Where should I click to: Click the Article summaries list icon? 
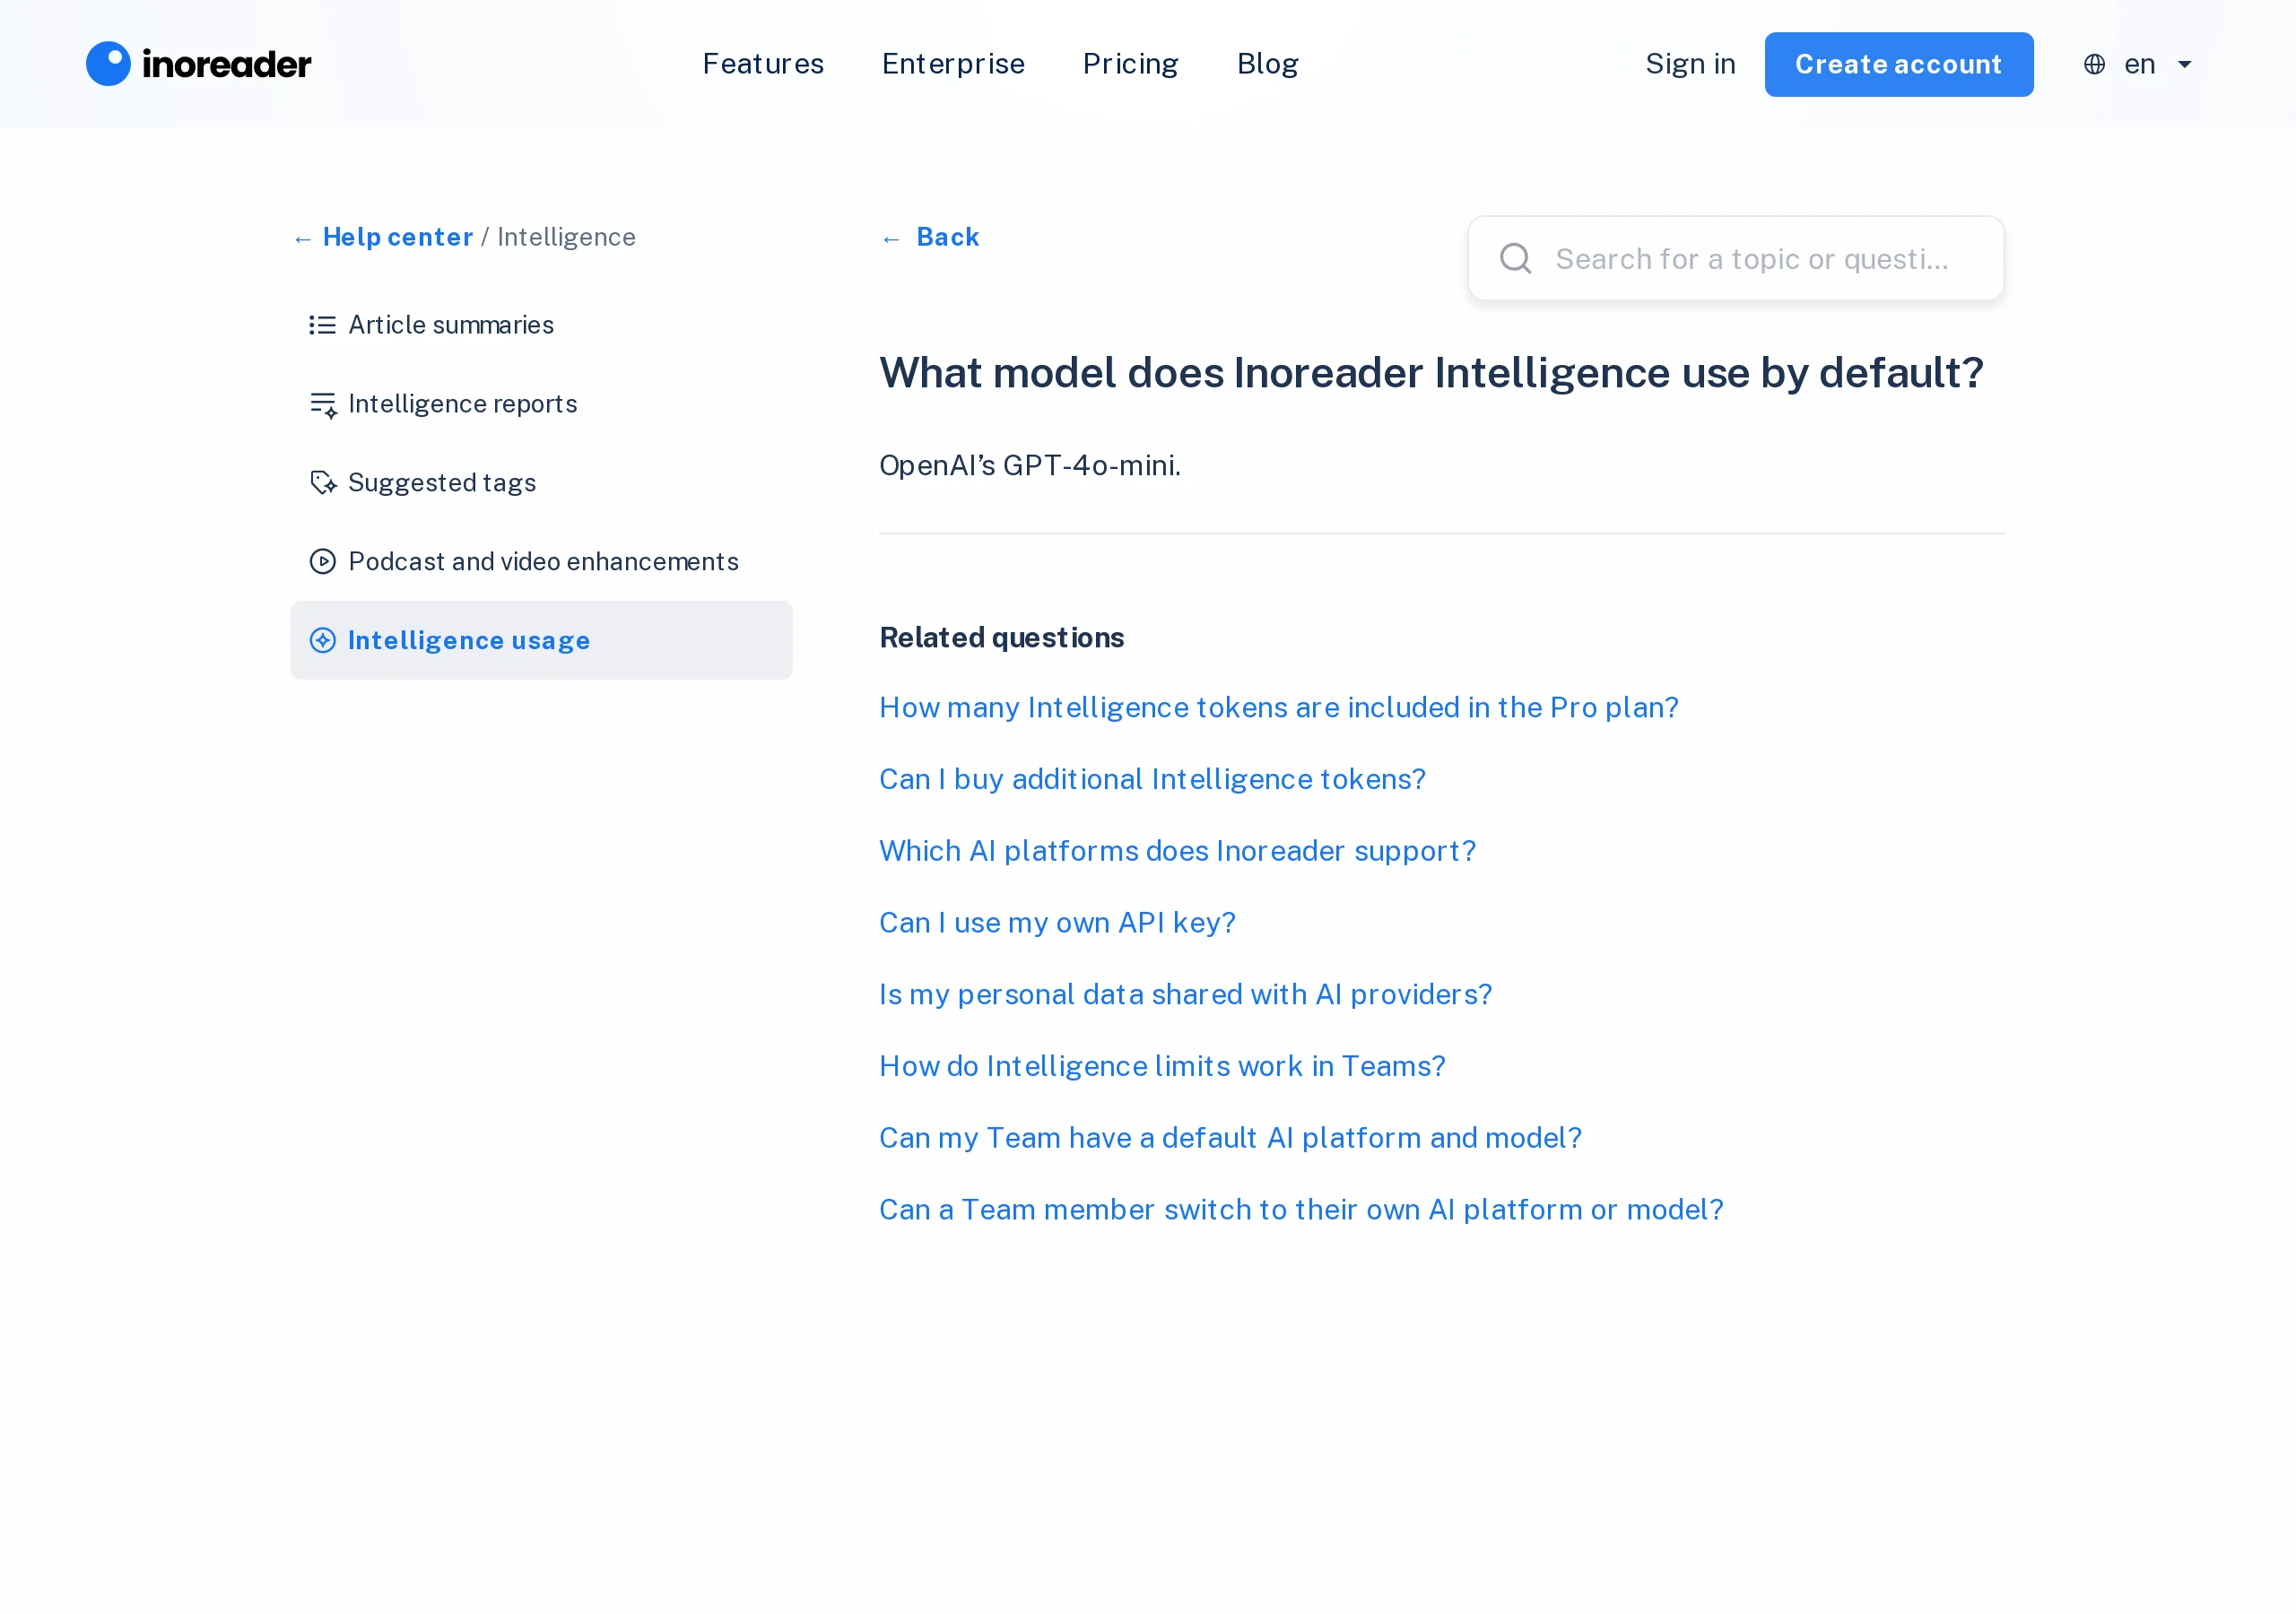pyautogui.click(x=322, y=325)
